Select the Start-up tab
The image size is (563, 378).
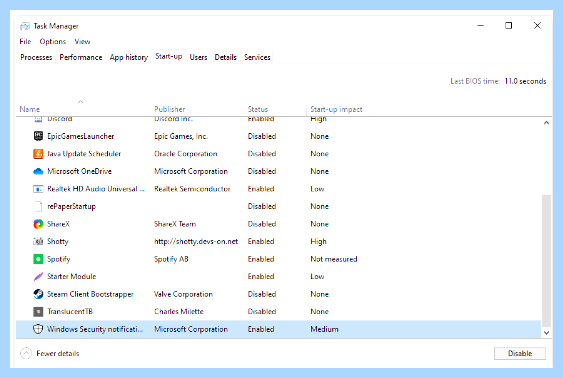[169, 57]
